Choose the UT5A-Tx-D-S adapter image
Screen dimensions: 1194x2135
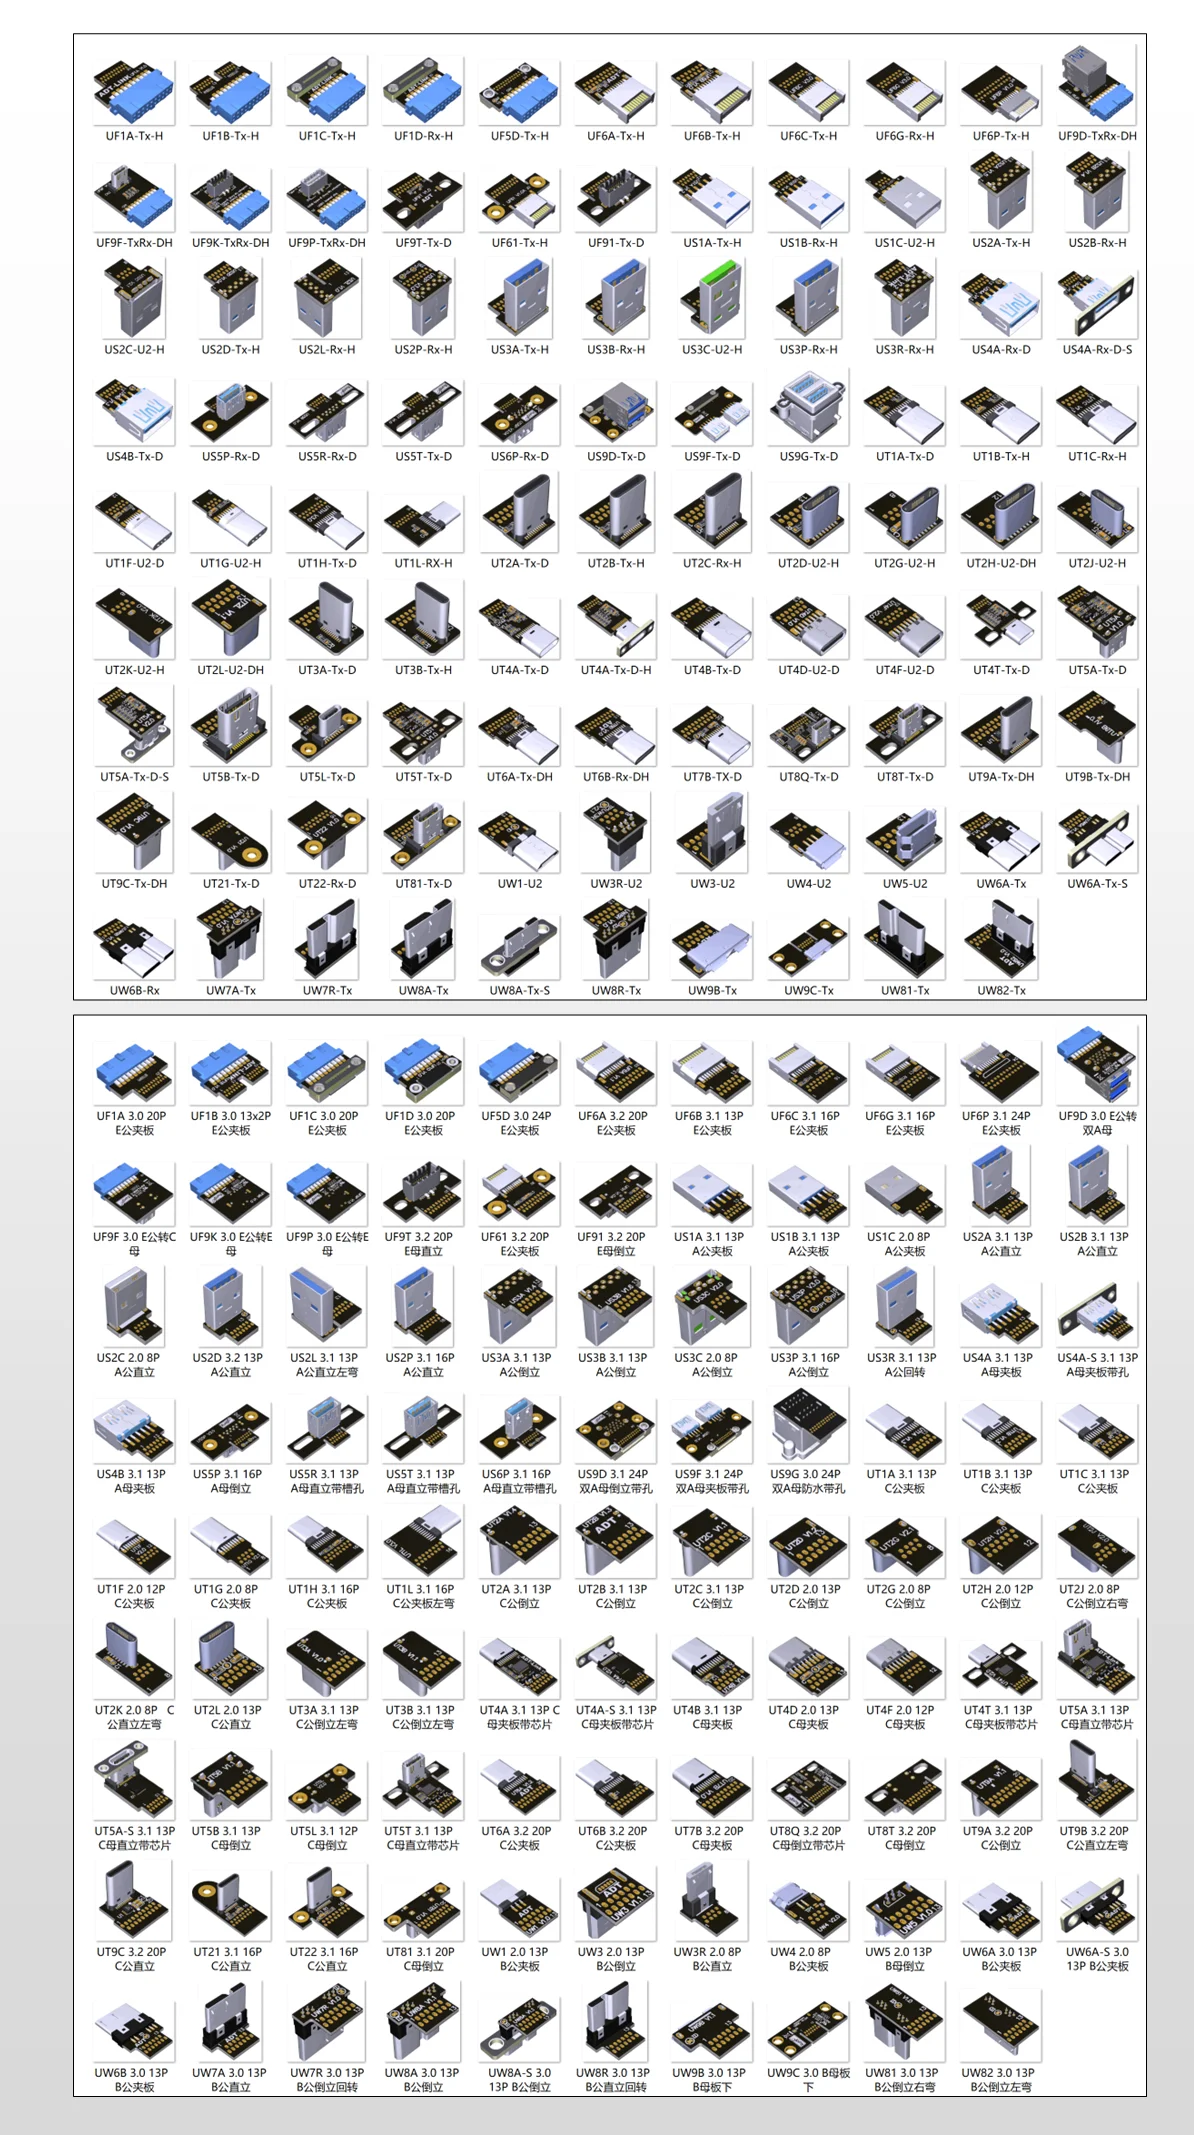(x=134, y=729)
